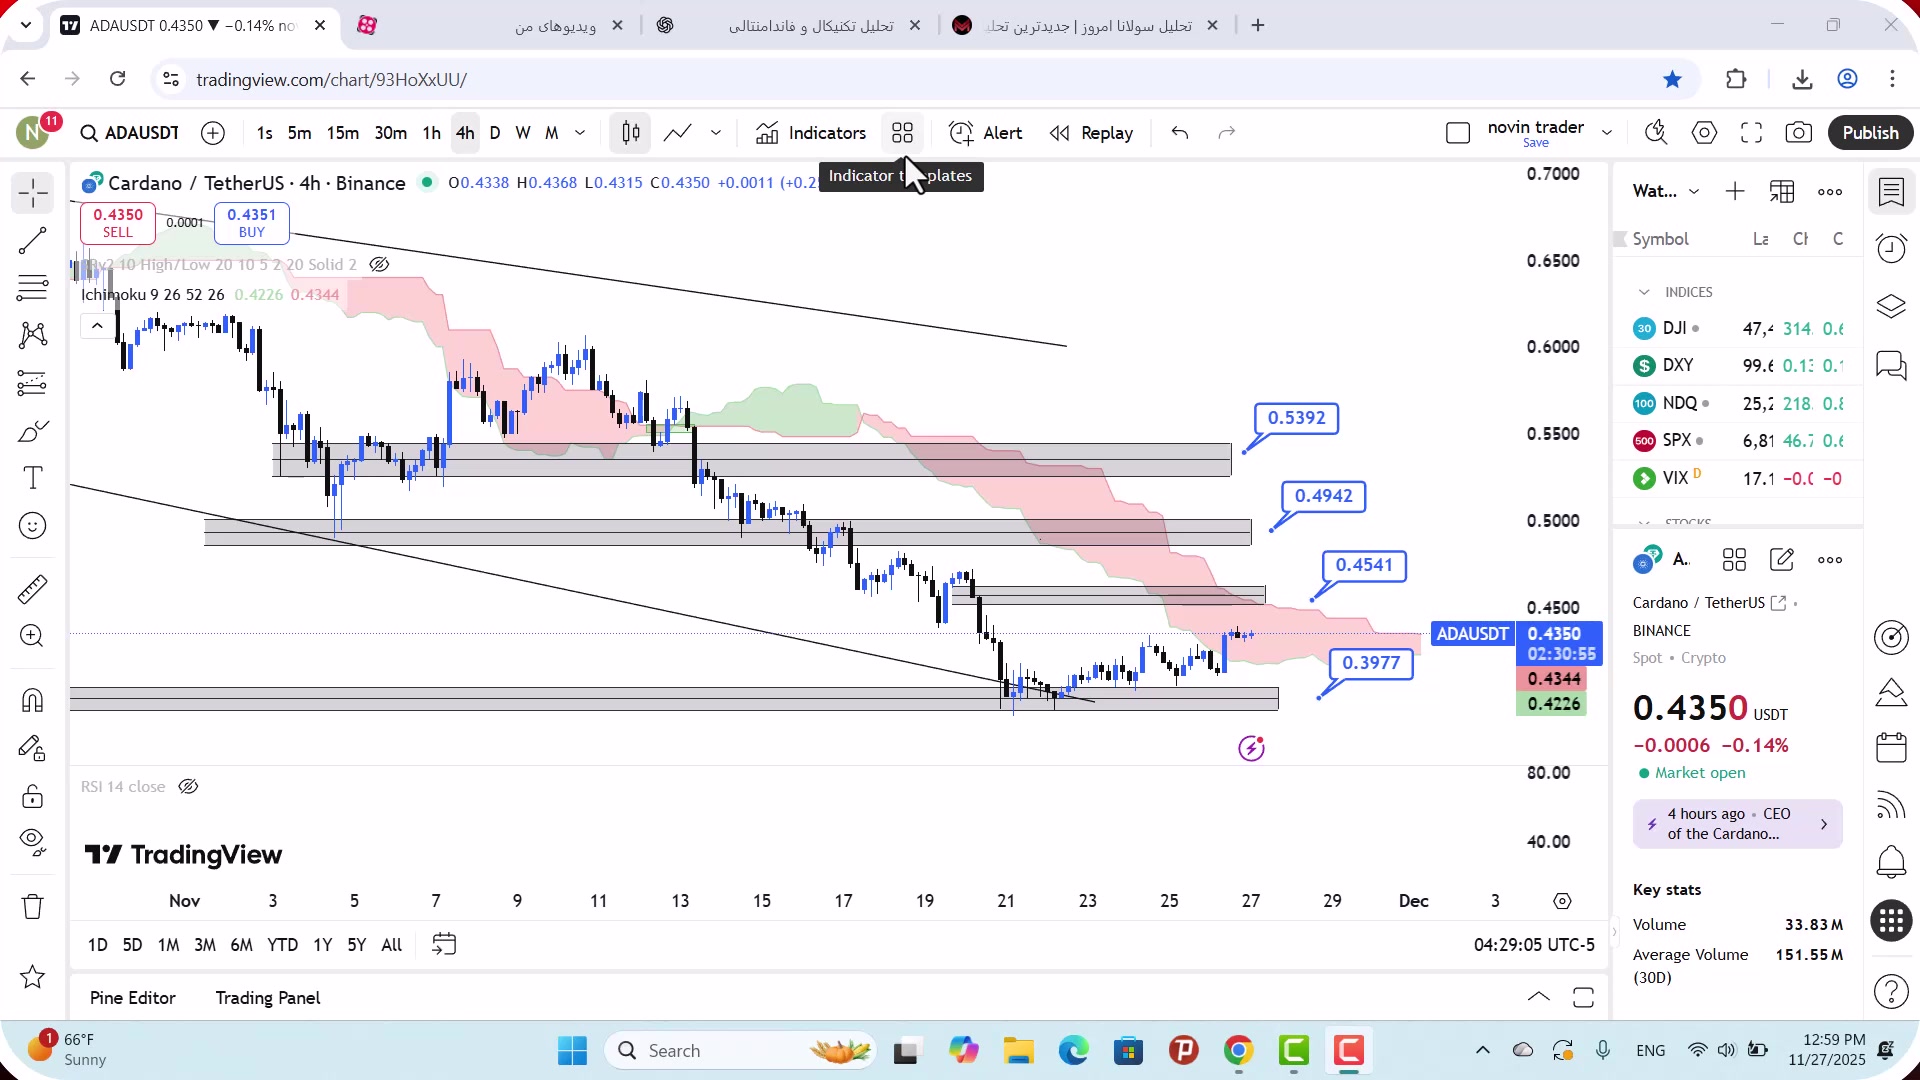1920x1080 pixels.
Task: Activate the zoom in tool
Action: tap(33, 636)
